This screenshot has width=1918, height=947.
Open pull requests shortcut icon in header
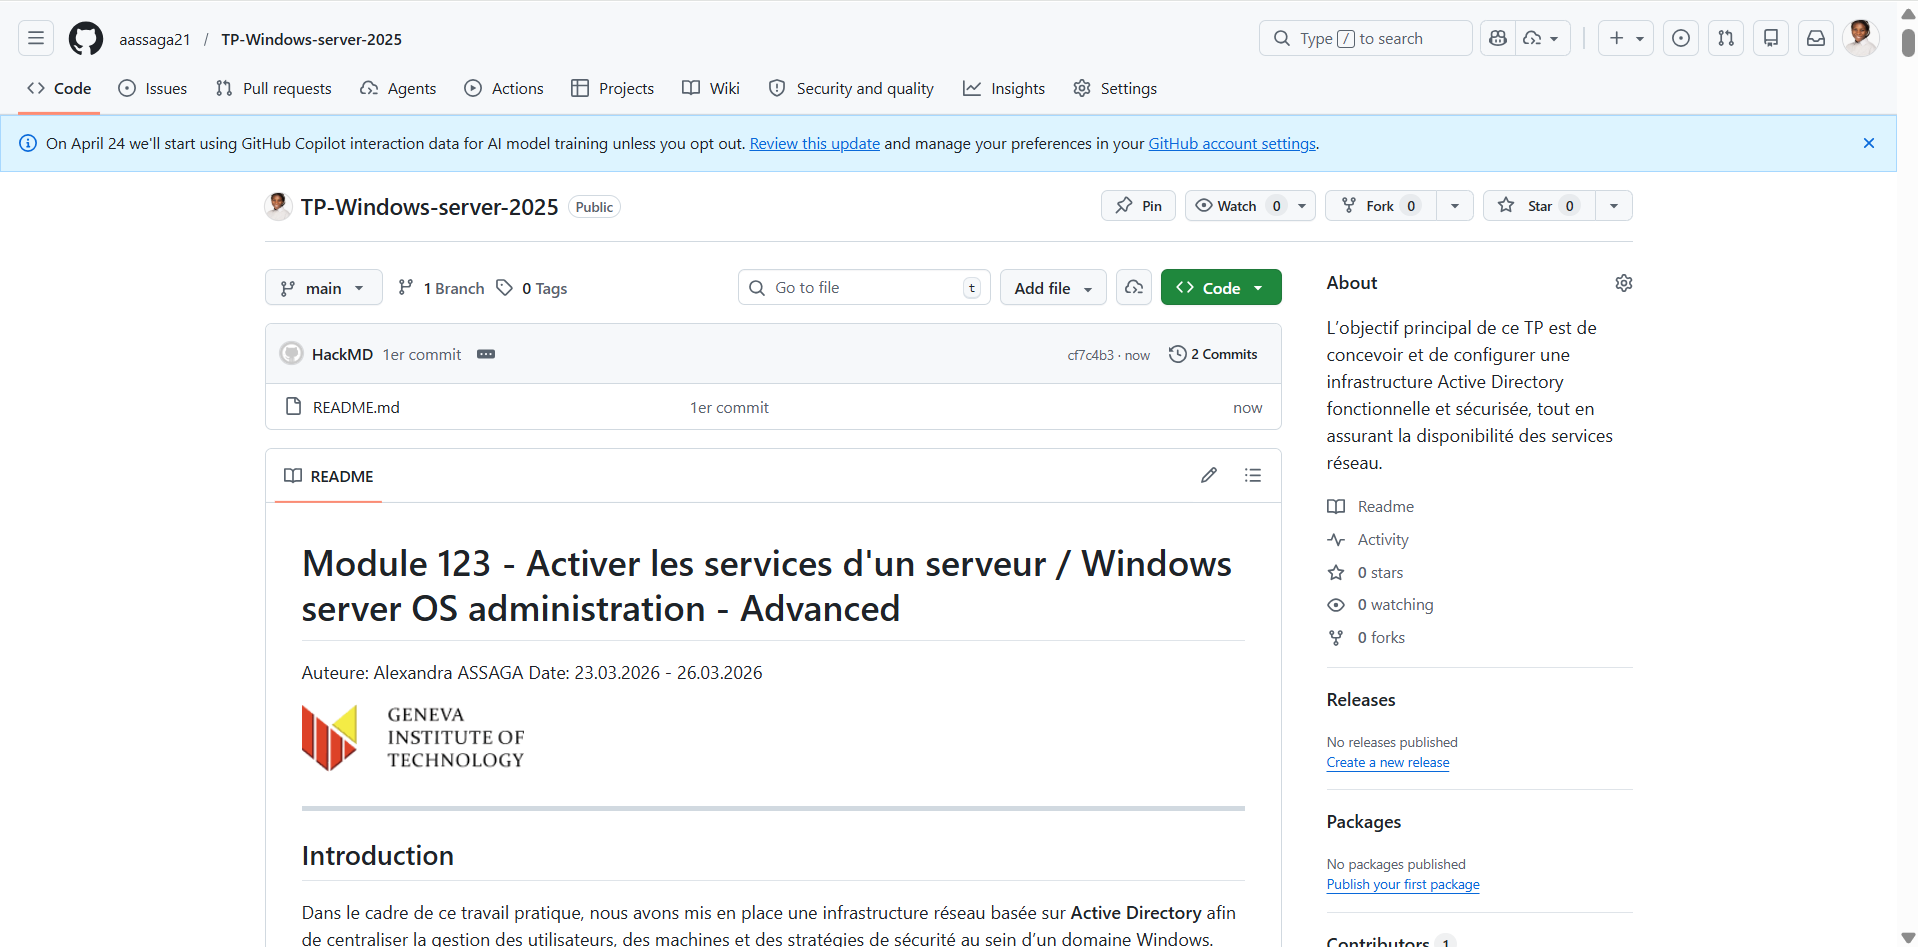coord(1726,38)
